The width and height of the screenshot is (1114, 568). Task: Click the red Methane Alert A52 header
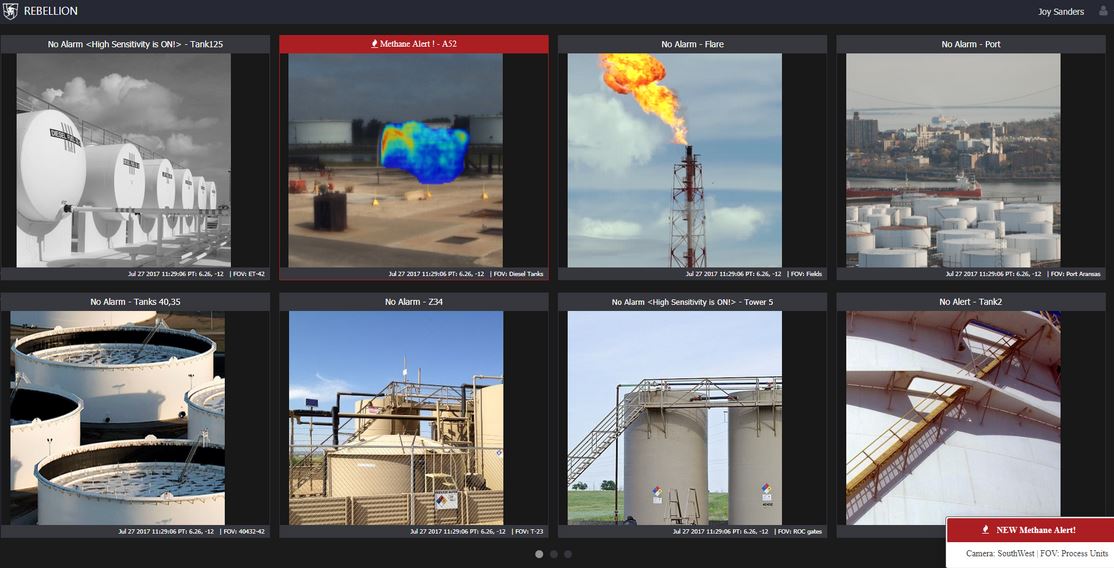(414, 44)
